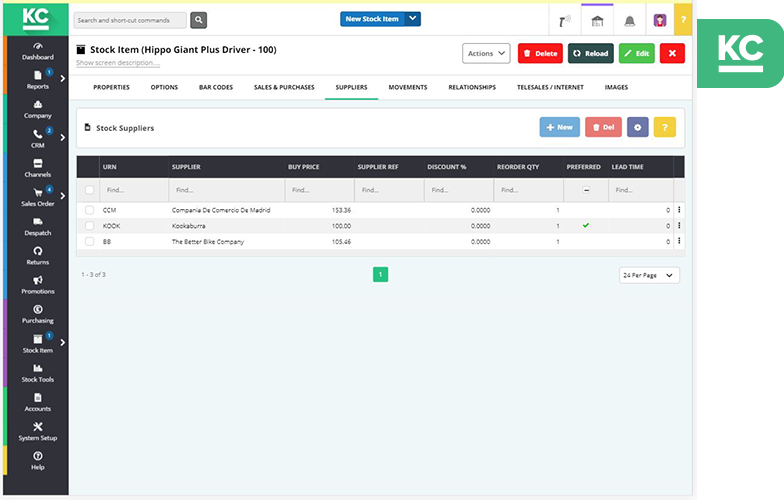The height and width of the screenshot is (500, 784).
Task: Switch to the Bar Codes tab
Action: pyautogui.click(x=216, y=88)
